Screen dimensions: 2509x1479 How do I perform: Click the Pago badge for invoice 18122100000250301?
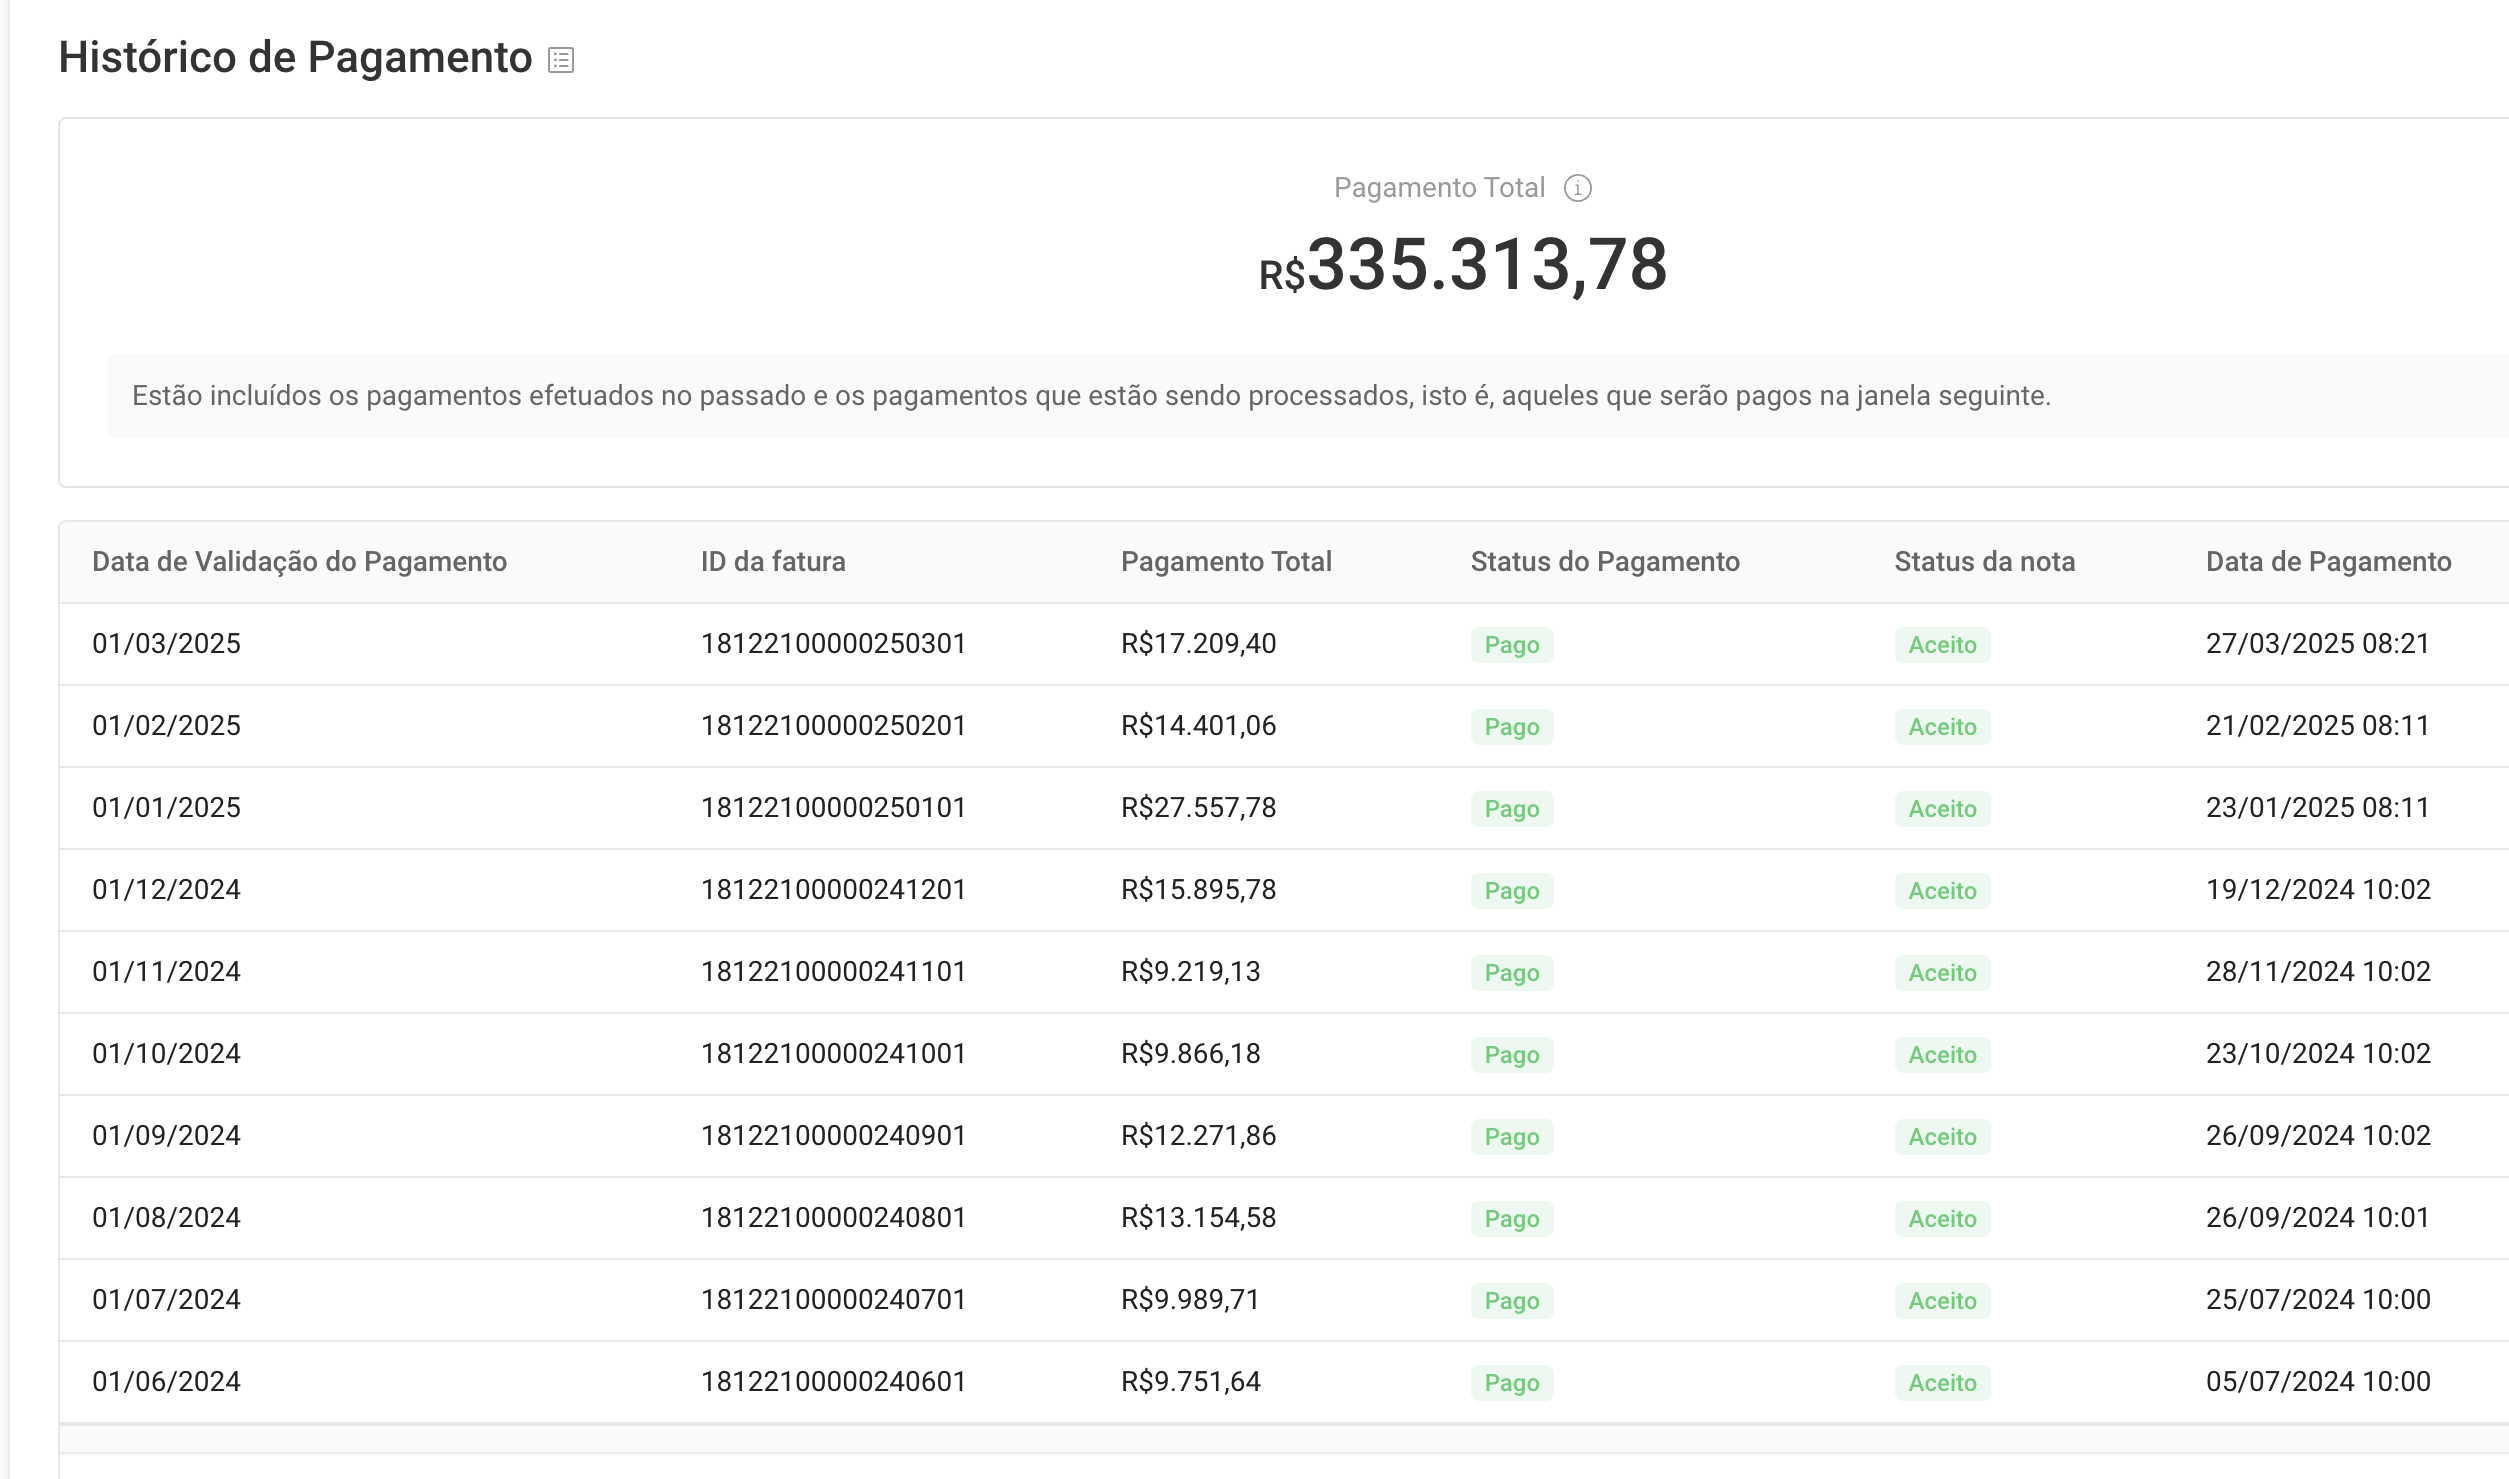coord(1511,645)
